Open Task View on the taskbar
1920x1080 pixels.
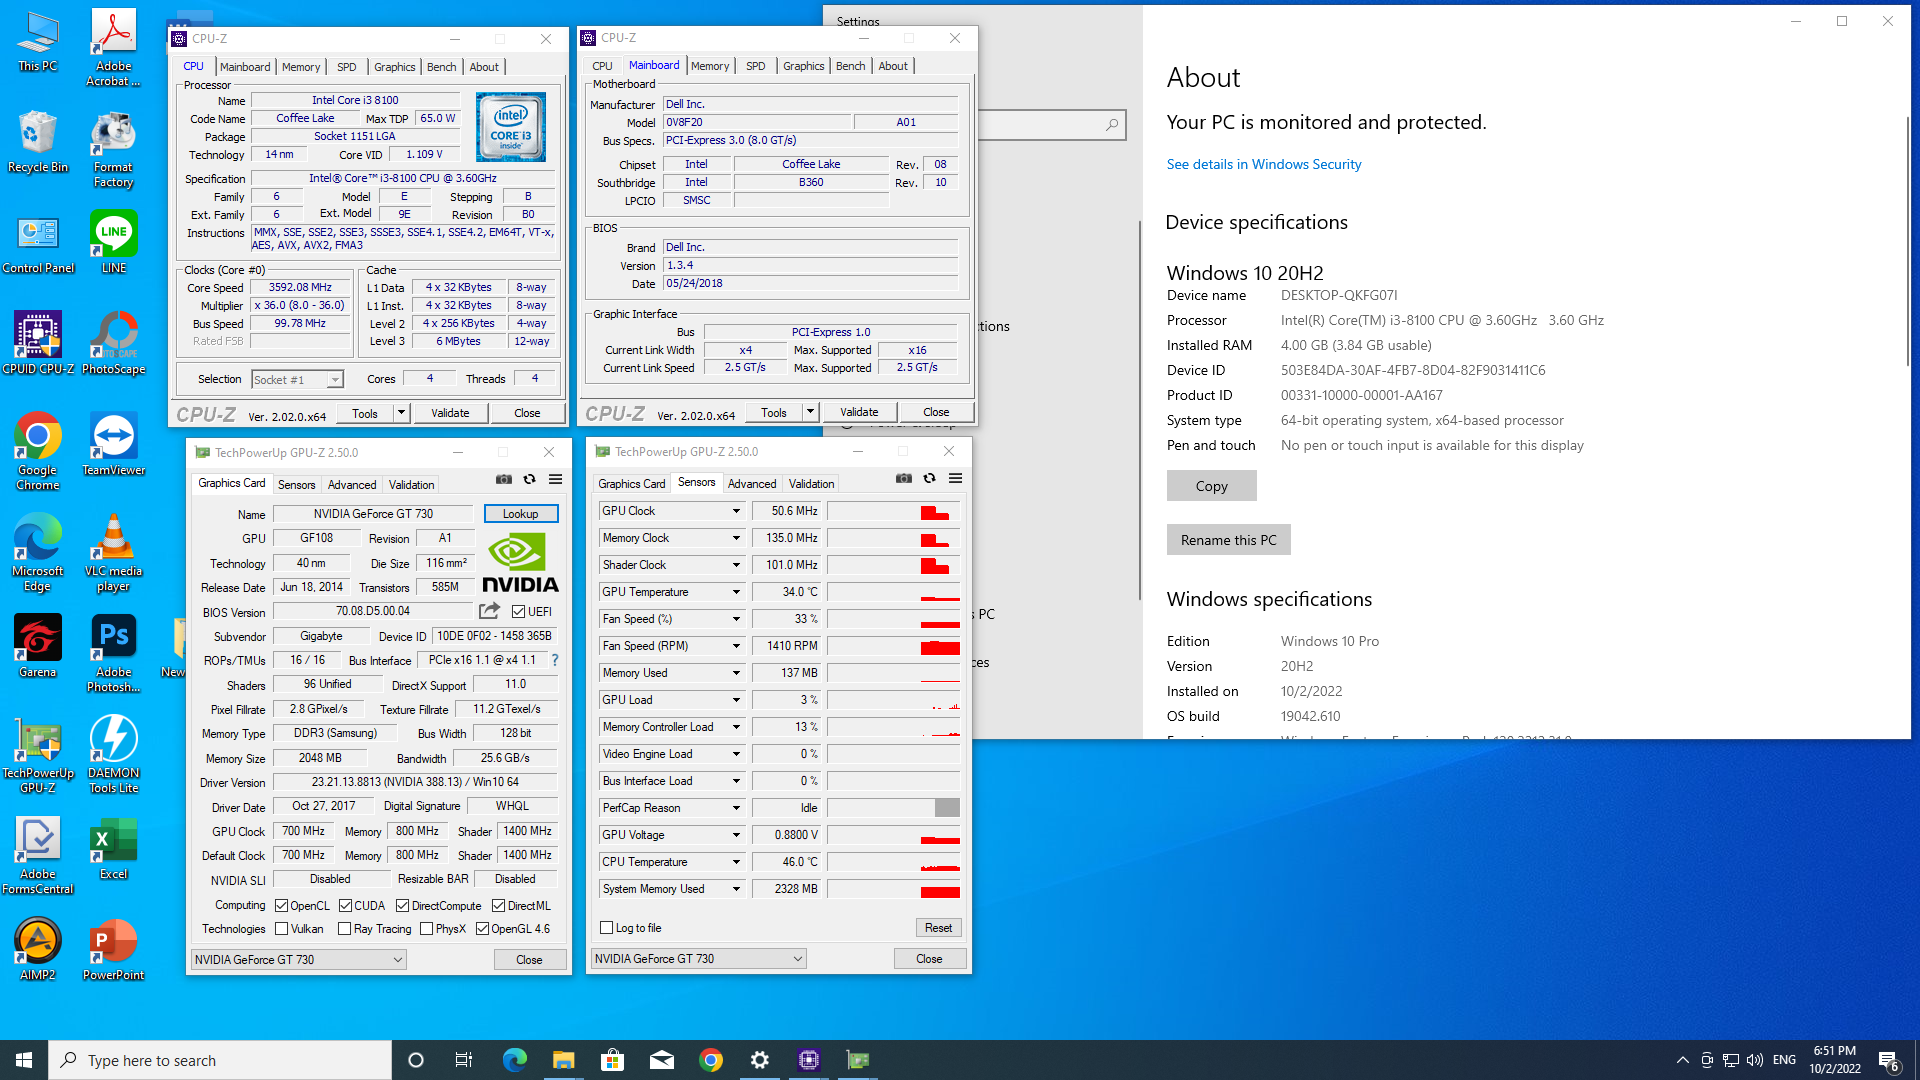pyautogui.click(x=464, y=1060)
